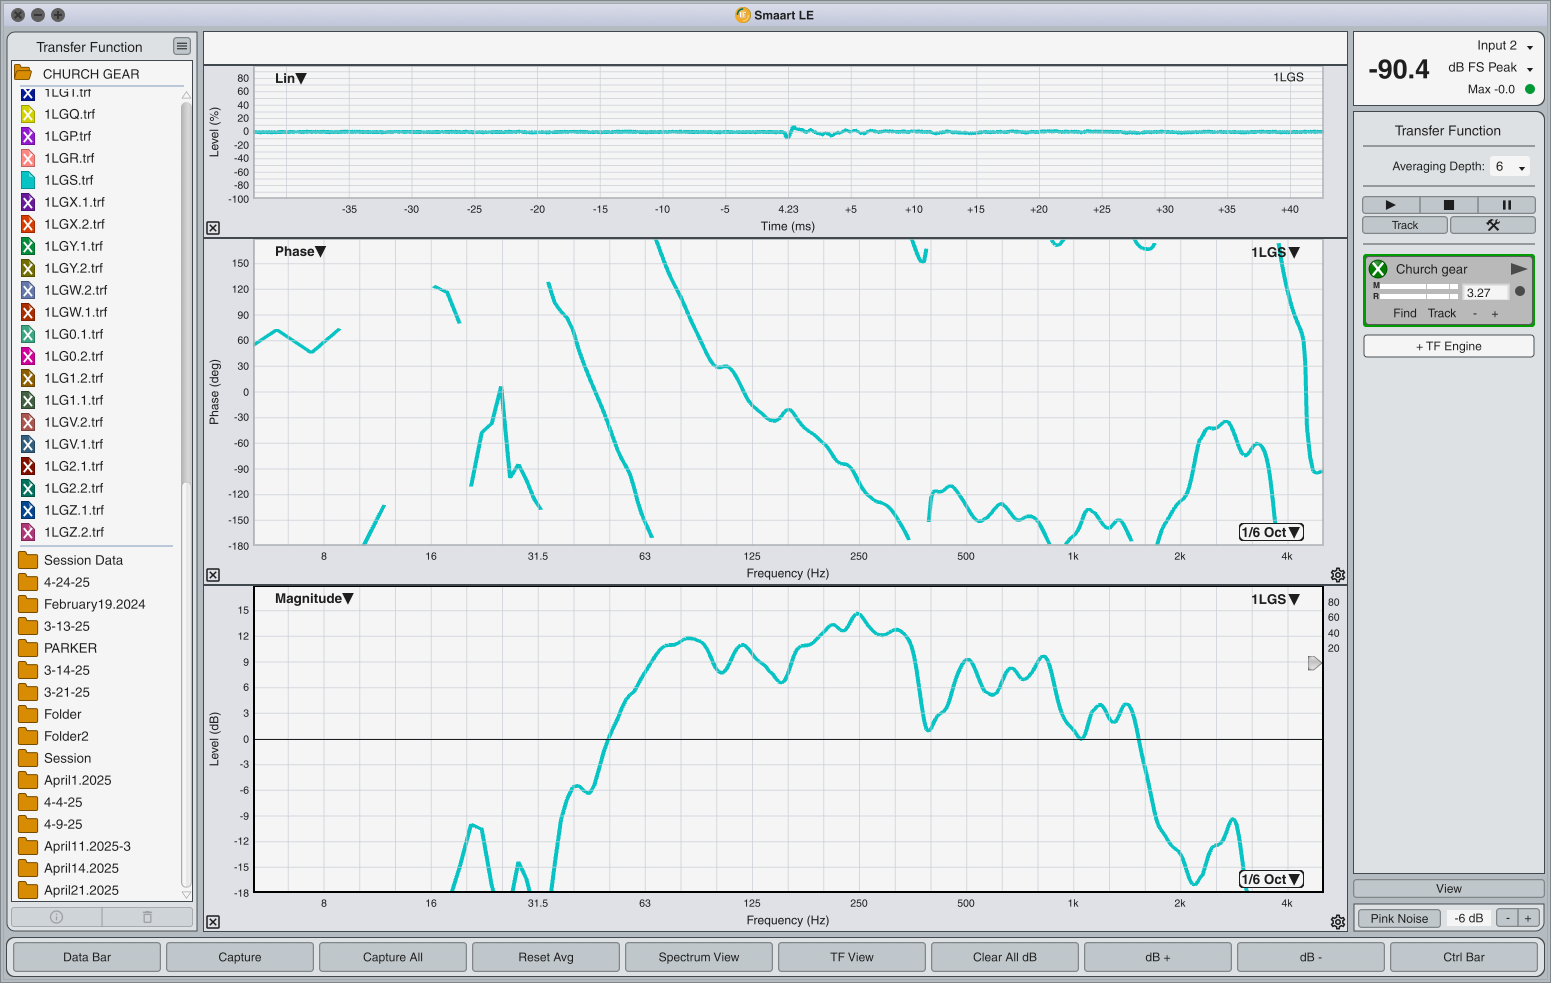This screenshot has height=983, width=1551.
Task: Click the Church gear M level meter
Action: [1416, 287]
